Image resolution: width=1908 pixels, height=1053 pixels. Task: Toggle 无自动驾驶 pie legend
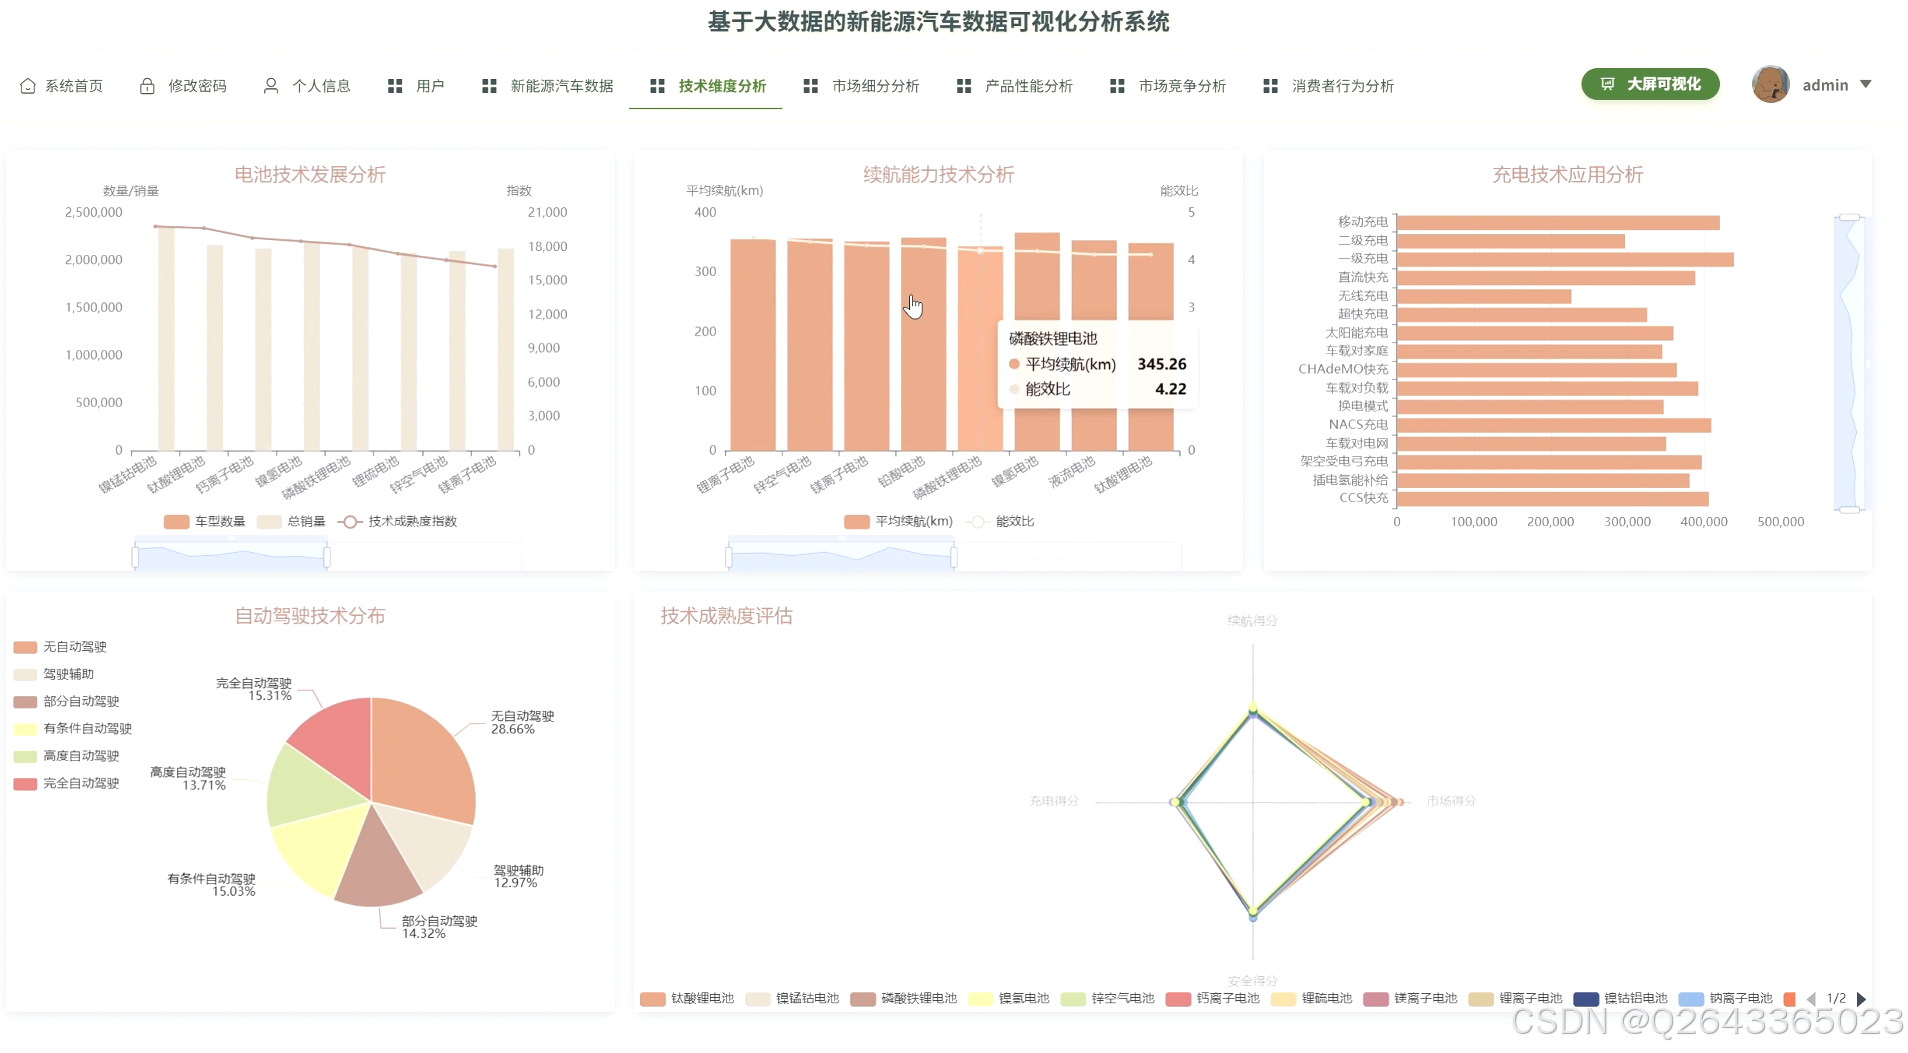point(60,647)
